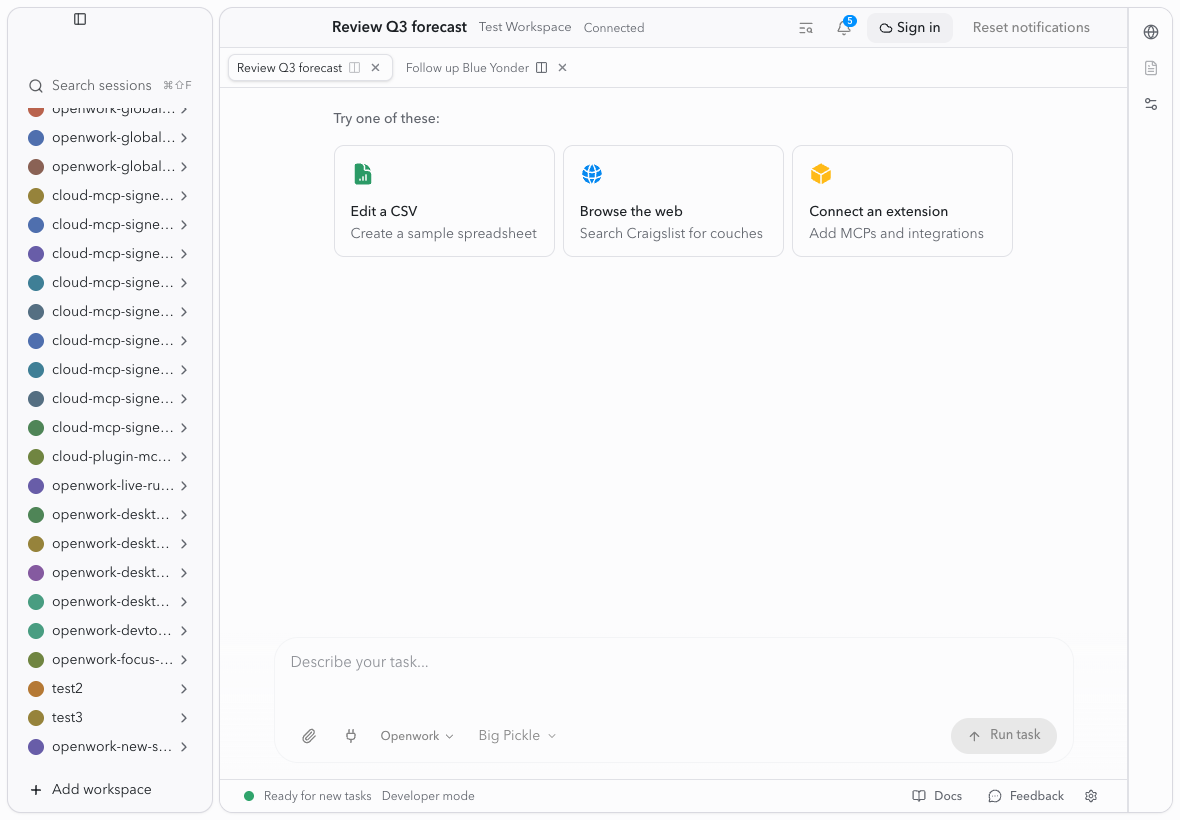Screen dimensions: 1180x820
Task: Click the plug connector icon
Action: 351,736
